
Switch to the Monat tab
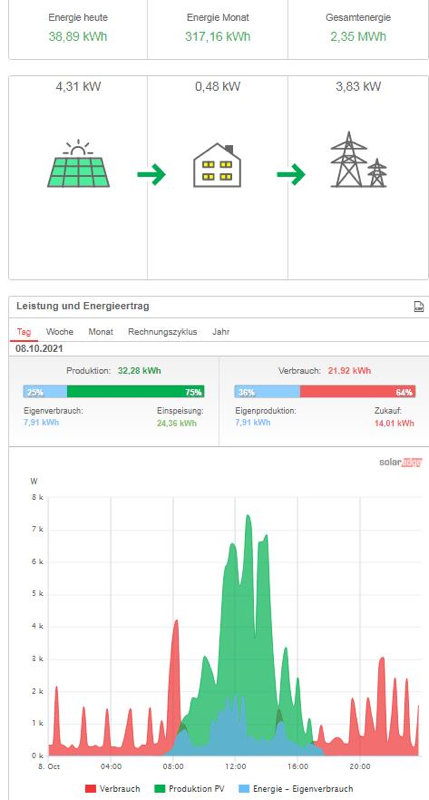tap(101, 332)
